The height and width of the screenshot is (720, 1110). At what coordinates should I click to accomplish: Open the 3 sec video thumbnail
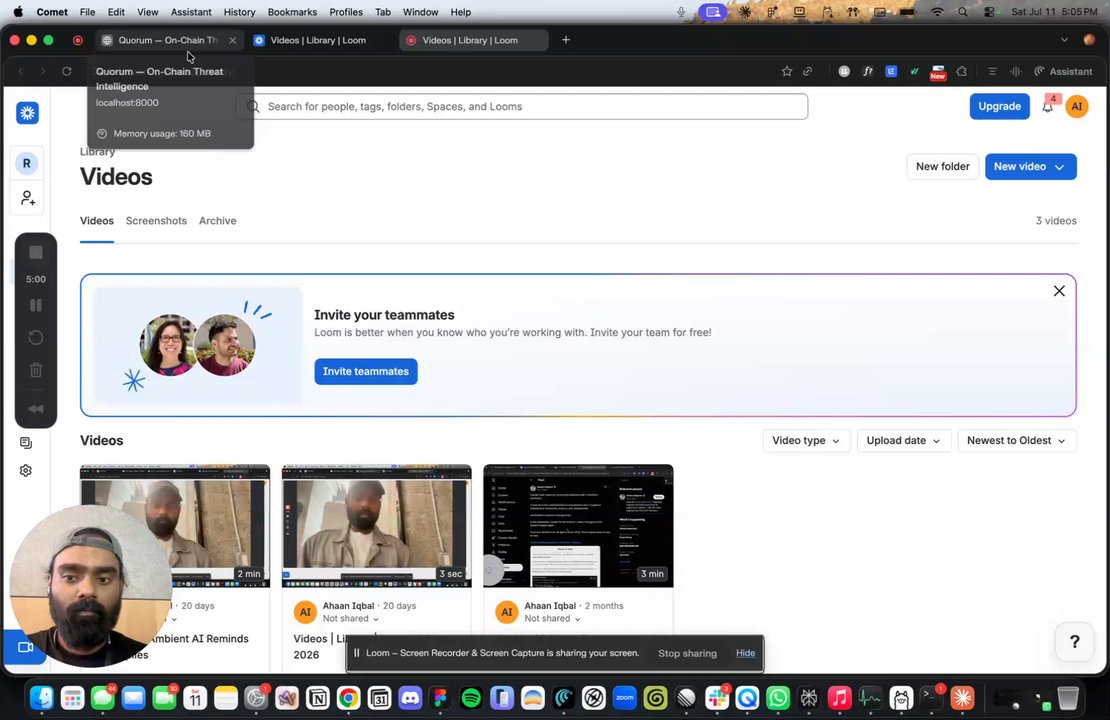pyautogui.click(x=377, y=526)
